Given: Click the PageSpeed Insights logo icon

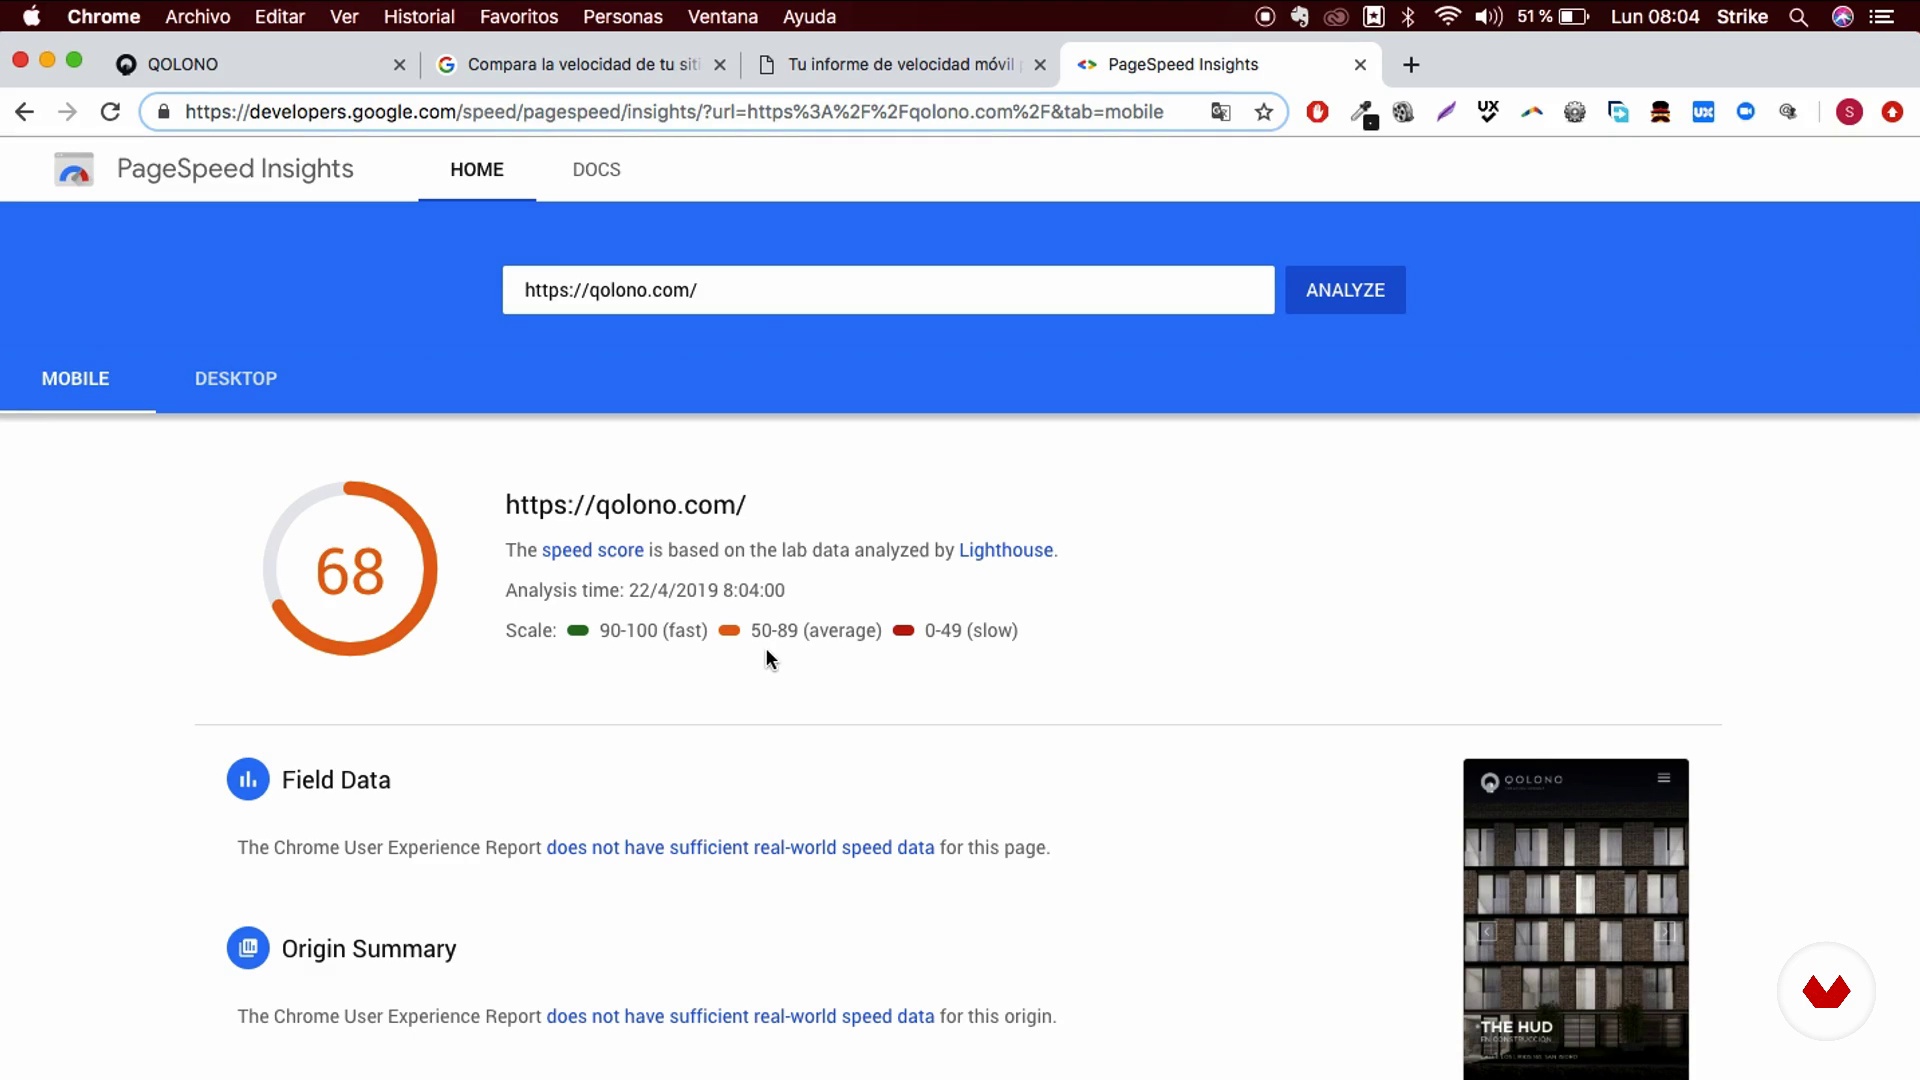Looking at the screenshot, I should click(74, 170).
